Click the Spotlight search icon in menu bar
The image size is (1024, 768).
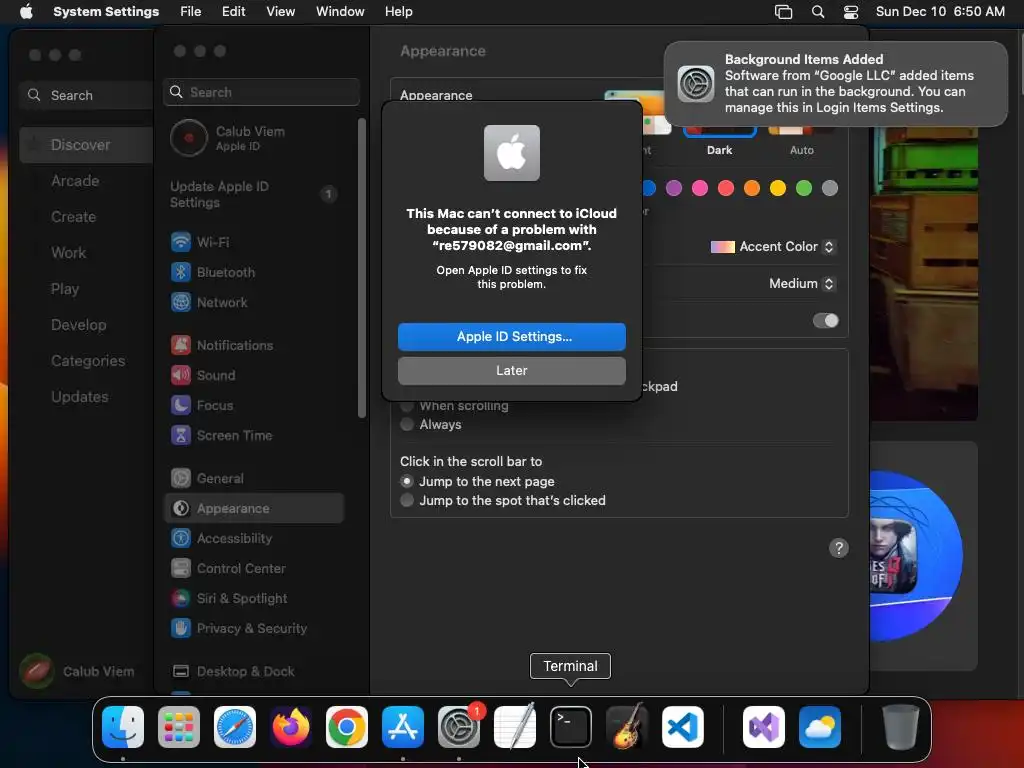tap(818, 12)
